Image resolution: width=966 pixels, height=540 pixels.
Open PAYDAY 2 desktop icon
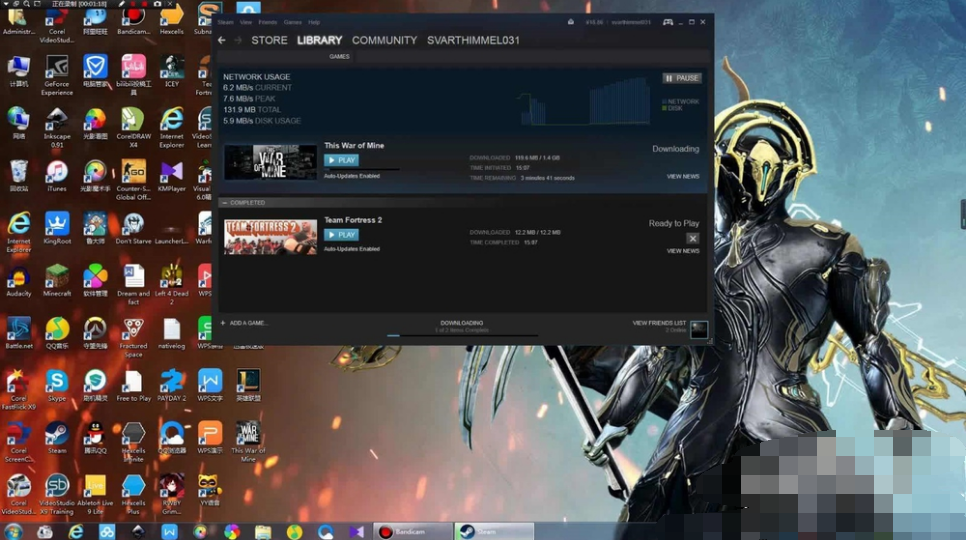click(171, 385)
